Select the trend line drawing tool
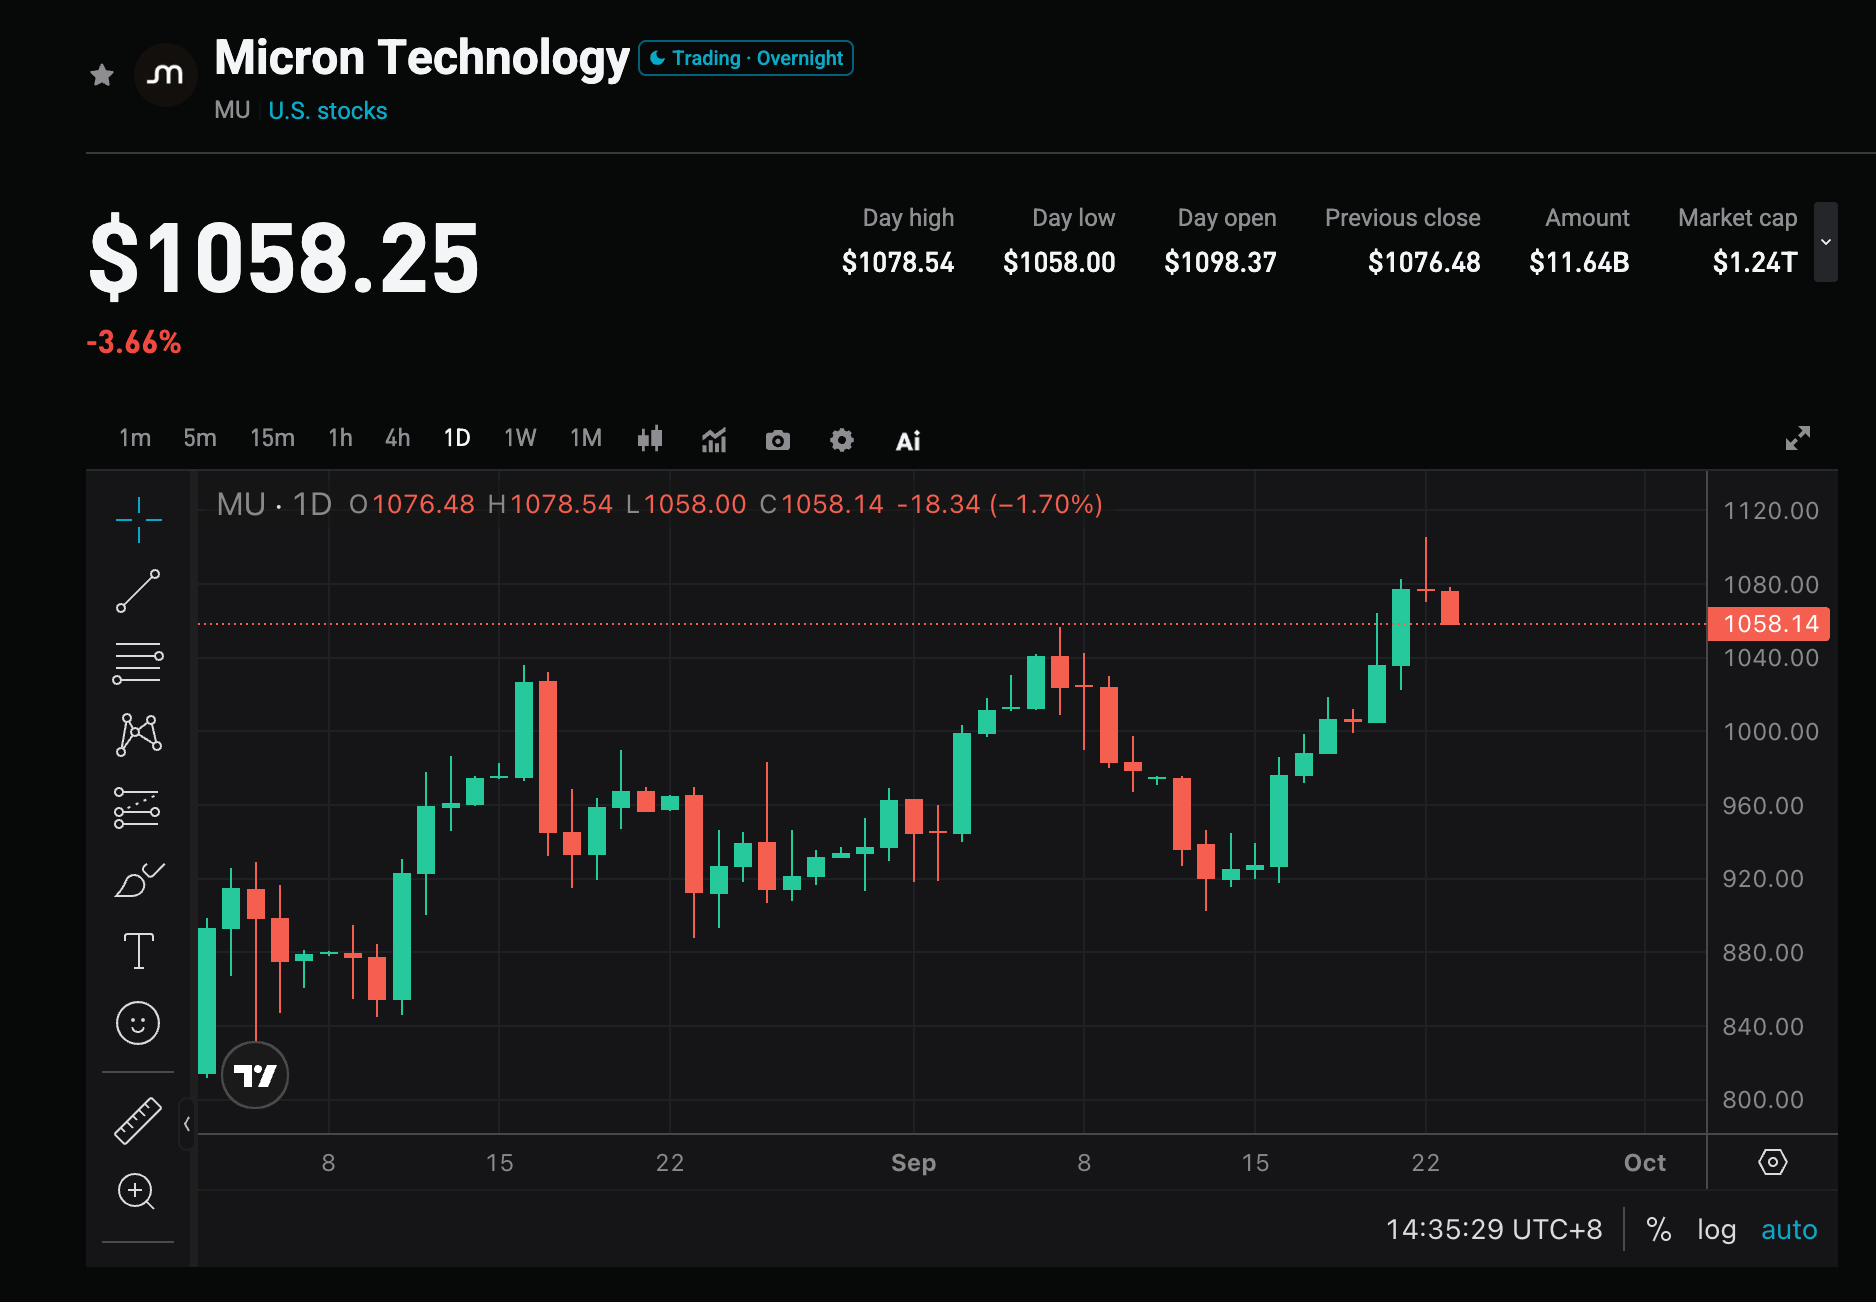 (x=138, y=591)
